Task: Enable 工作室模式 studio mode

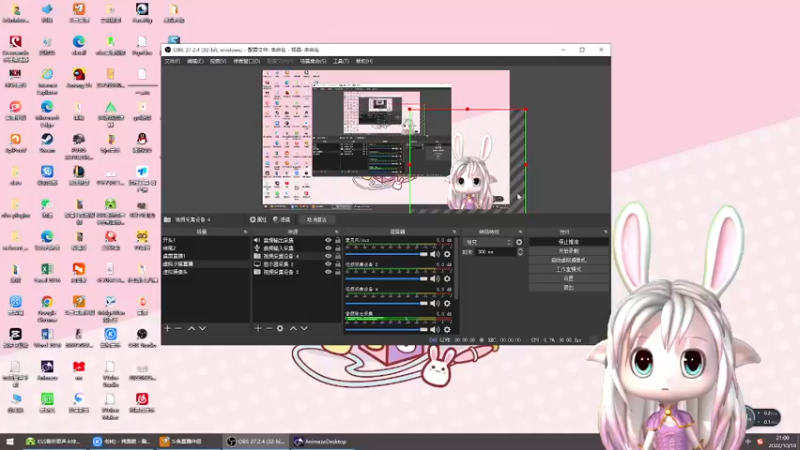Action: [x=568, y=269]
